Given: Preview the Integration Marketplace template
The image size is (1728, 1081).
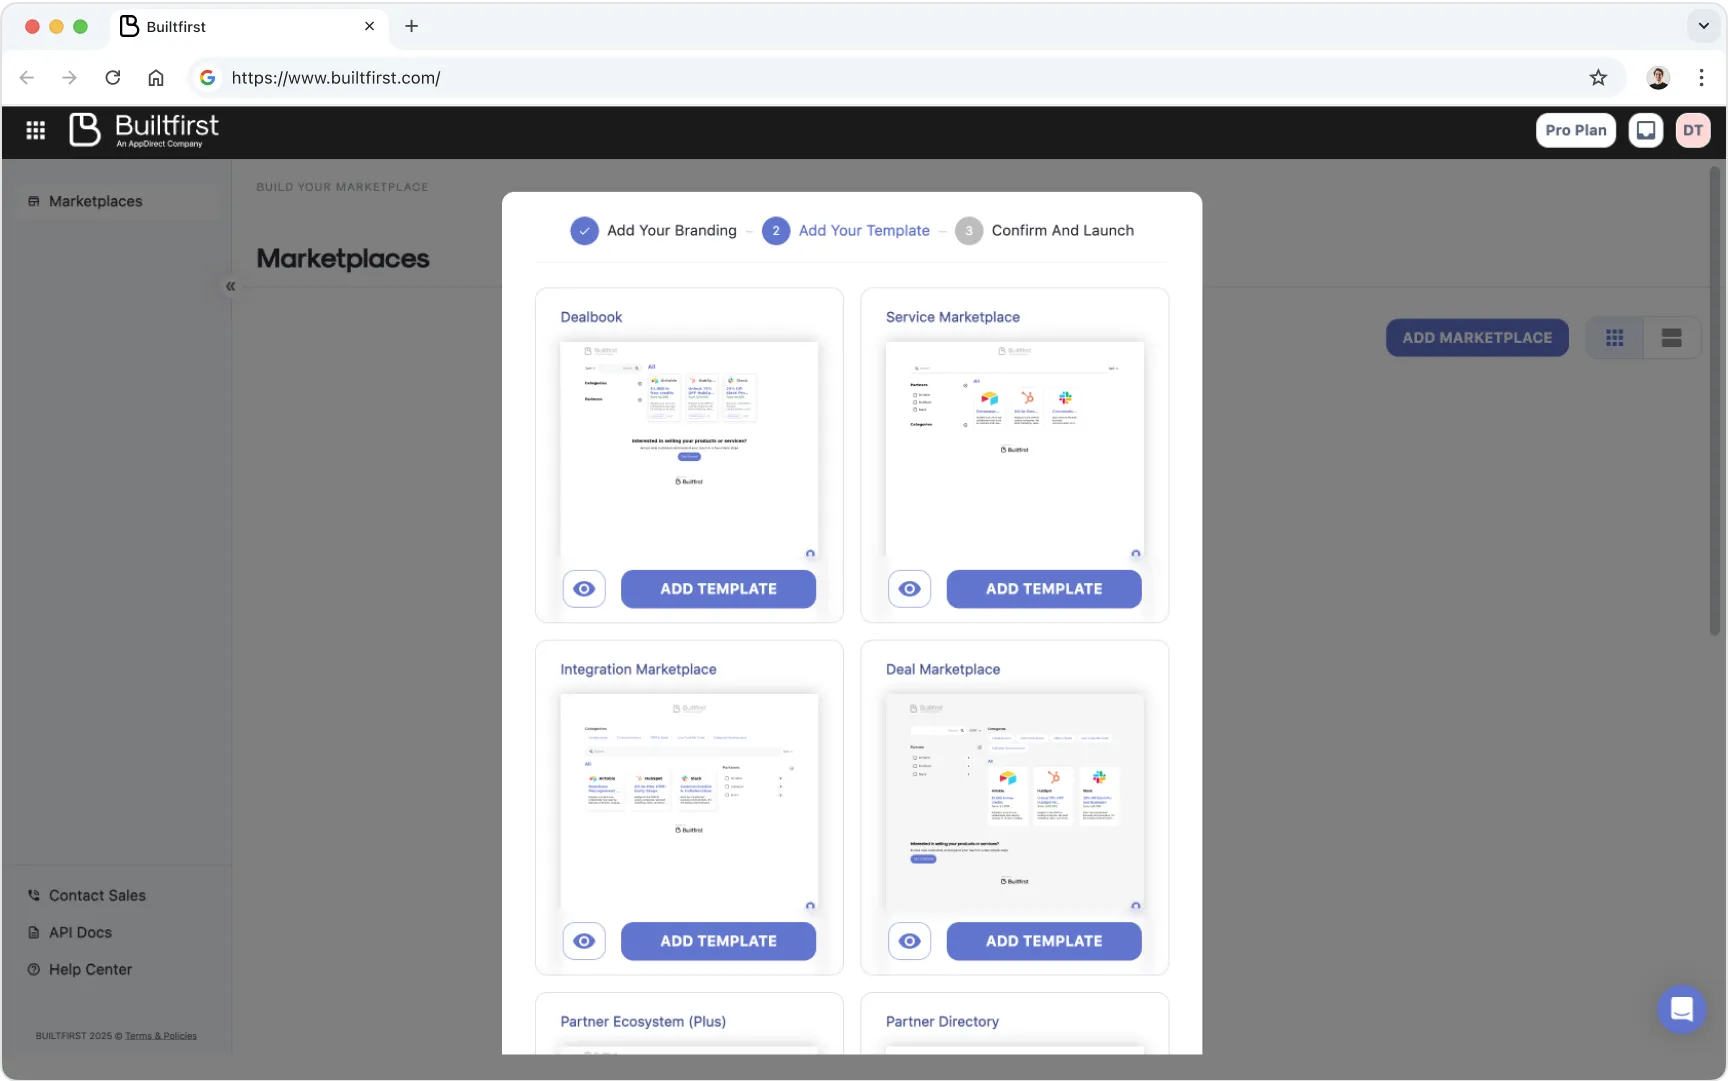Looking at the screenshot, I should click(x=584, y=941).
